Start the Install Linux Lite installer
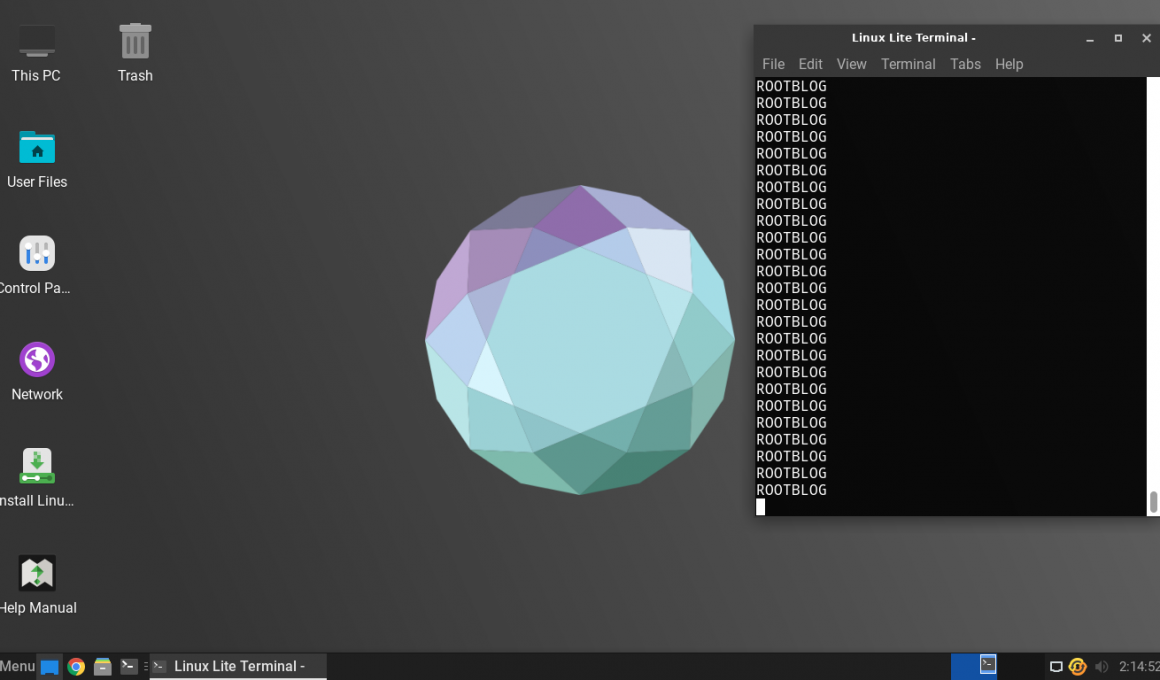Screen dimensions: 1160x680 pos(37,466)
